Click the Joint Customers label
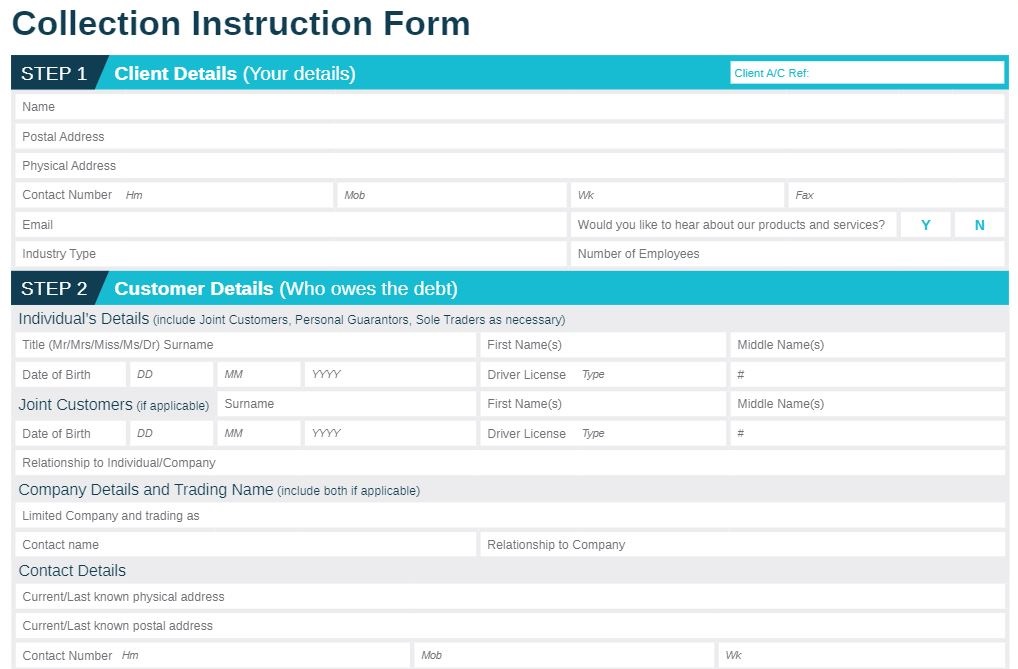 [75, 405]
